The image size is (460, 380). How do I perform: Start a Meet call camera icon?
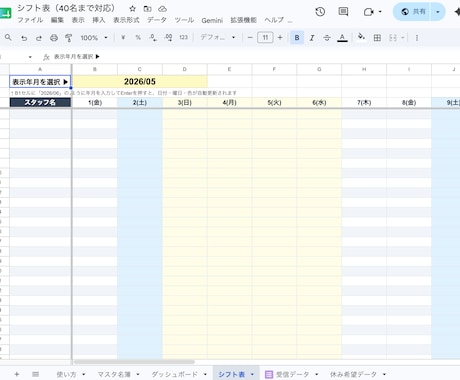368,12
